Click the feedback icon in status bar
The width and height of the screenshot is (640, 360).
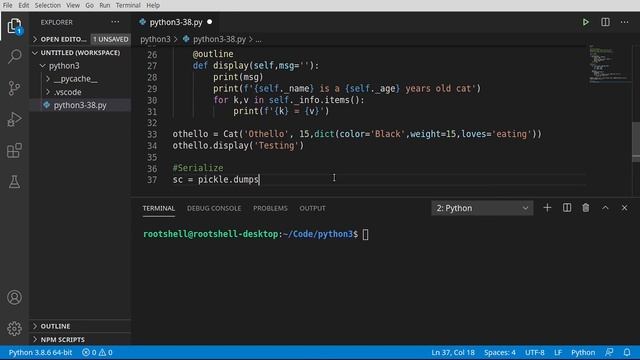tap(609, 352)
